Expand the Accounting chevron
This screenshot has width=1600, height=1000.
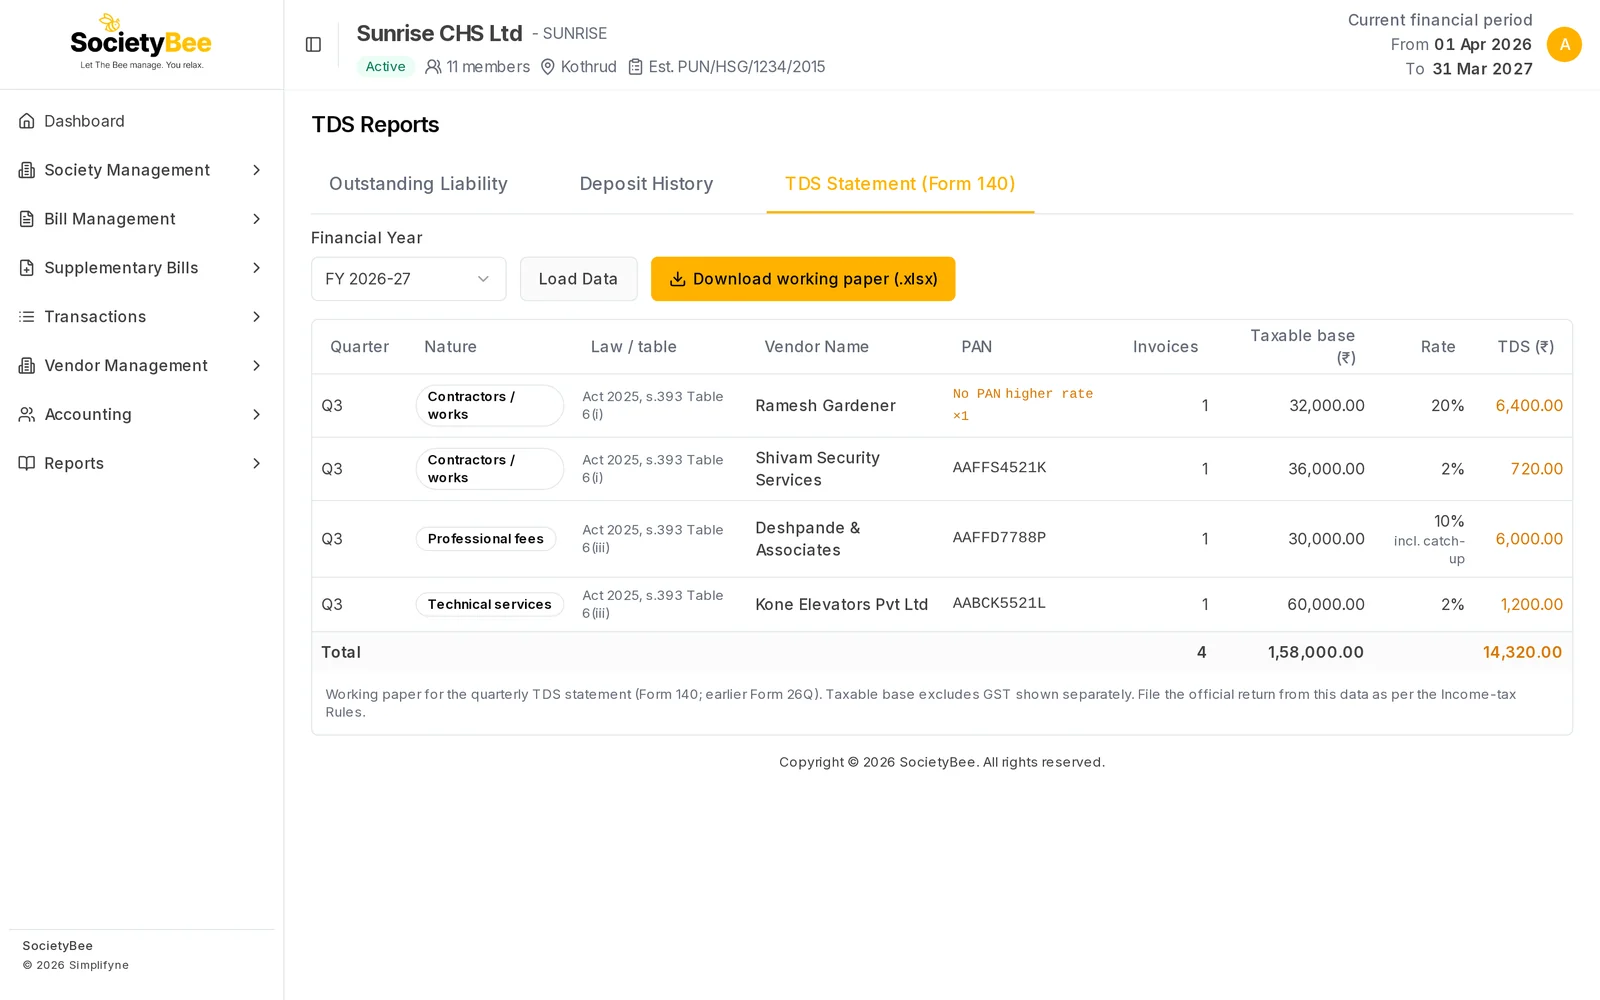[x=257, y=414]
